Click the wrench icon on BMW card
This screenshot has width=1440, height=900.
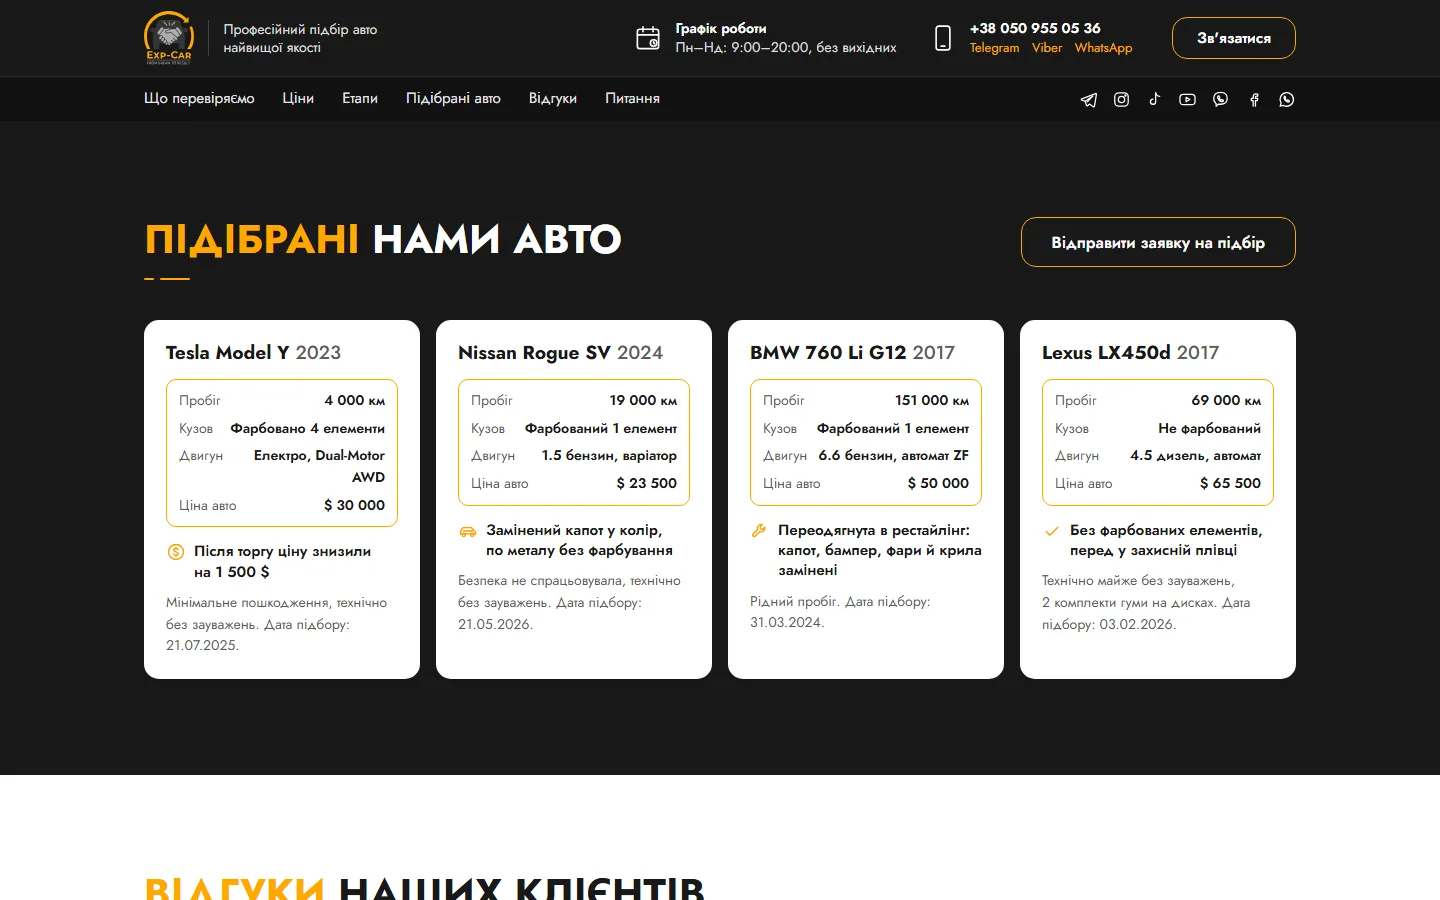tap(759, 531)
